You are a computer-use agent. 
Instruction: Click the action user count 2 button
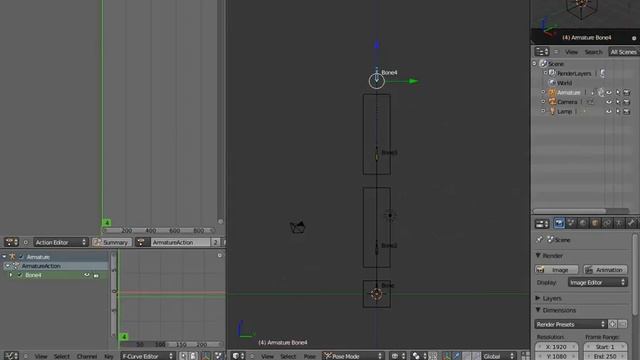[216, 242]
